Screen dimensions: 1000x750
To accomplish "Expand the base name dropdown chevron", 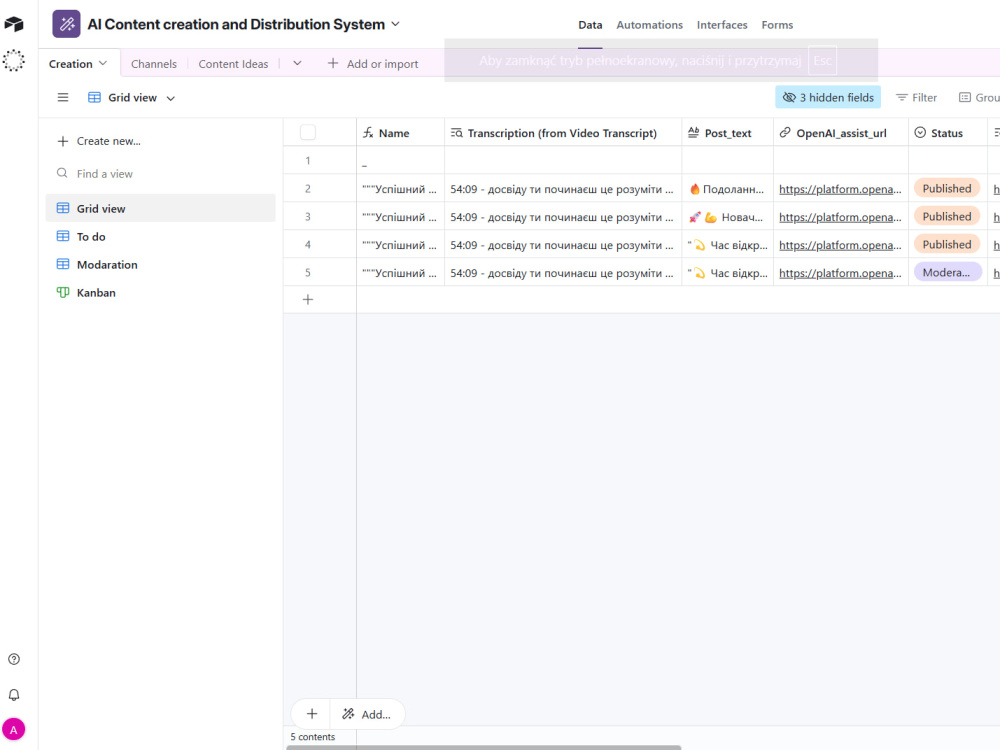I will [x=395, y=24].
